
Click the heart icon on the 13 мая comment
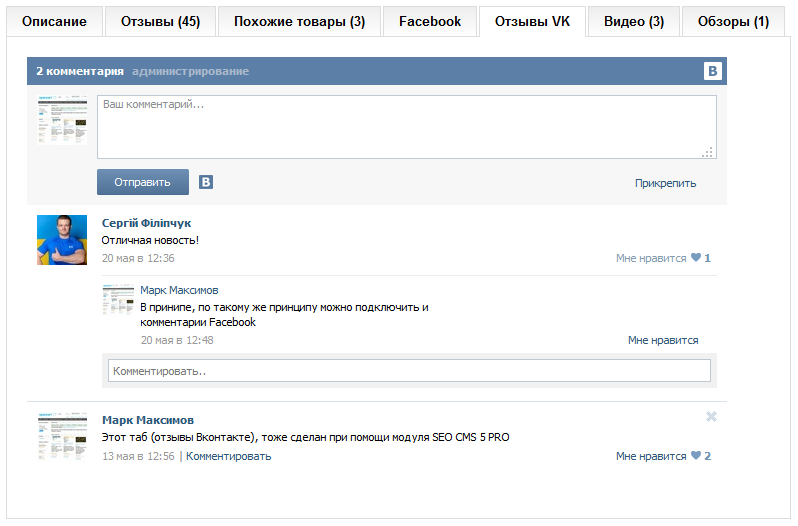(x=696, y=455)
